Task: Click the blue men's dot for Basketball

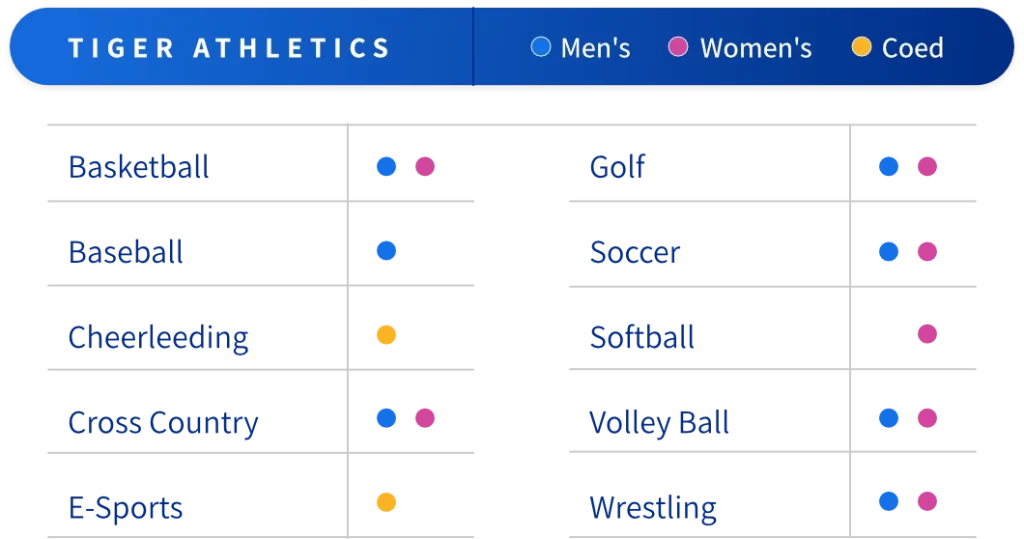Action: [x=387, y=166]
